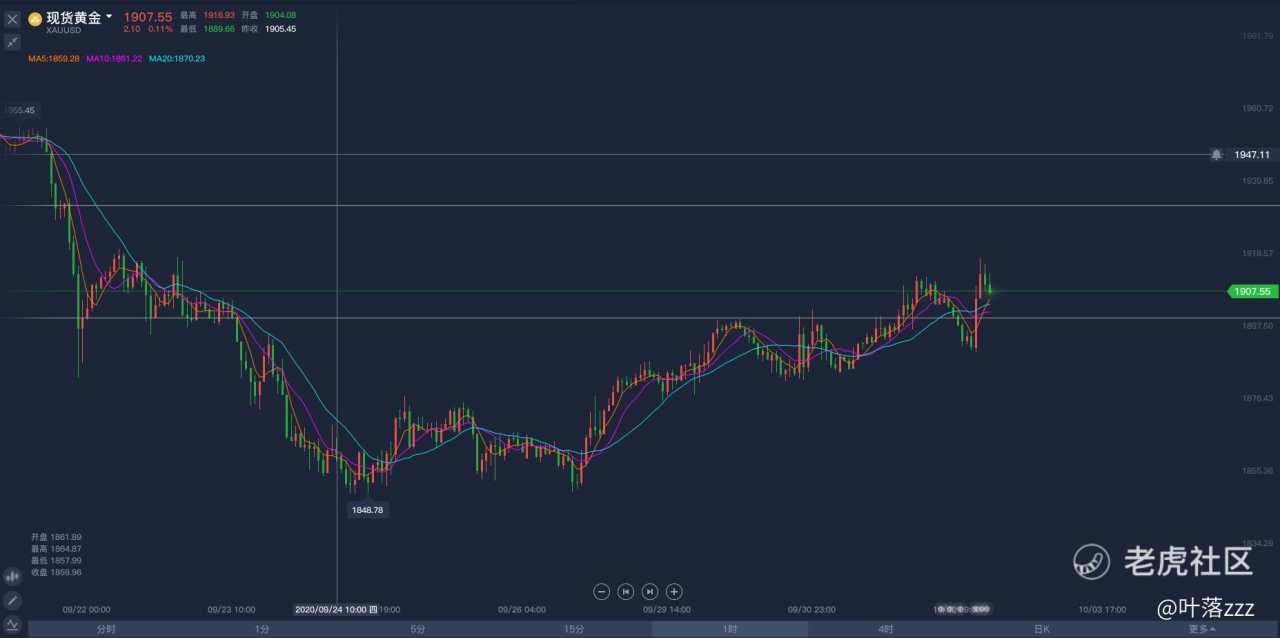Click the 1947.11 price alert label
This screenshot has width=1280, height=638.
click(1252, 154)
